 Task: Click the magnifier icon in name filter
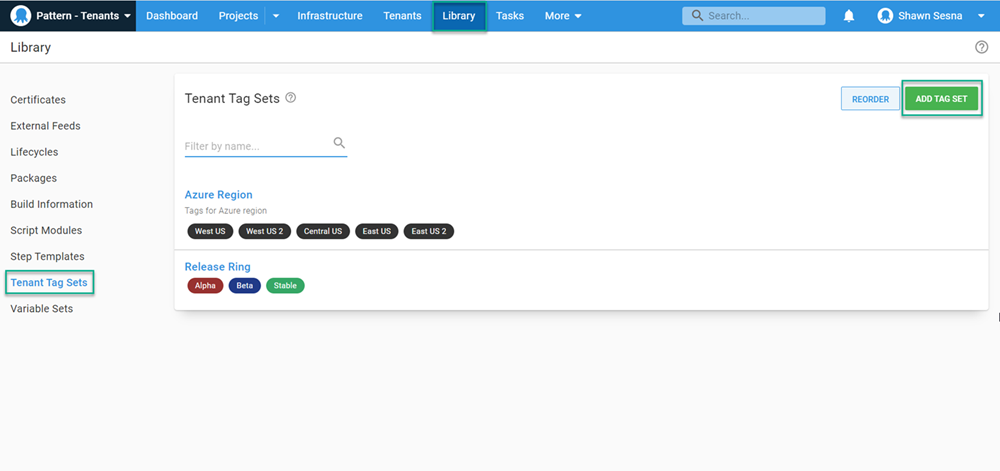(339, 144)
